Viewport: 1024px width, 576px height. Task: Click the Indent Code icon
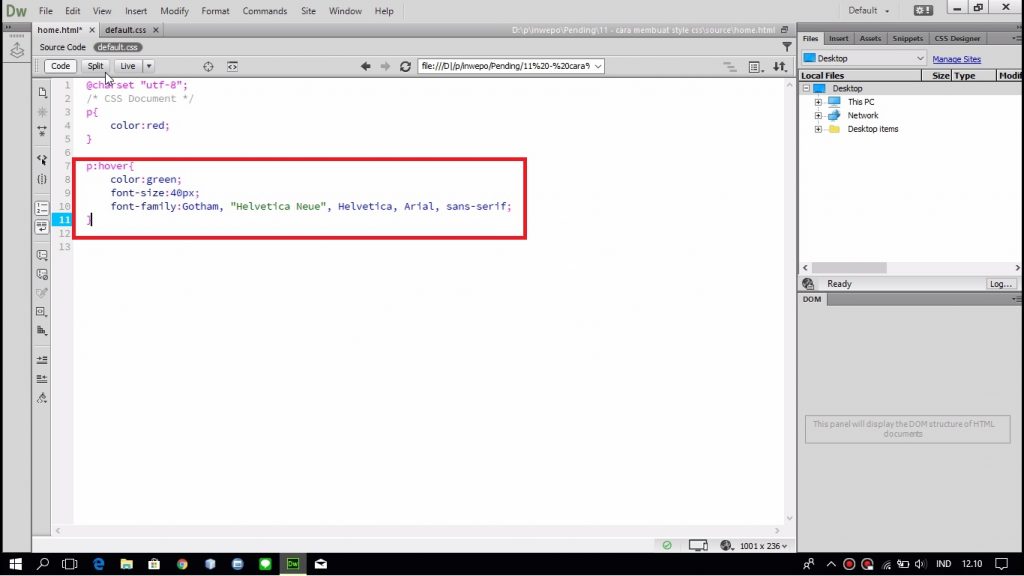[x=42, y=359]
